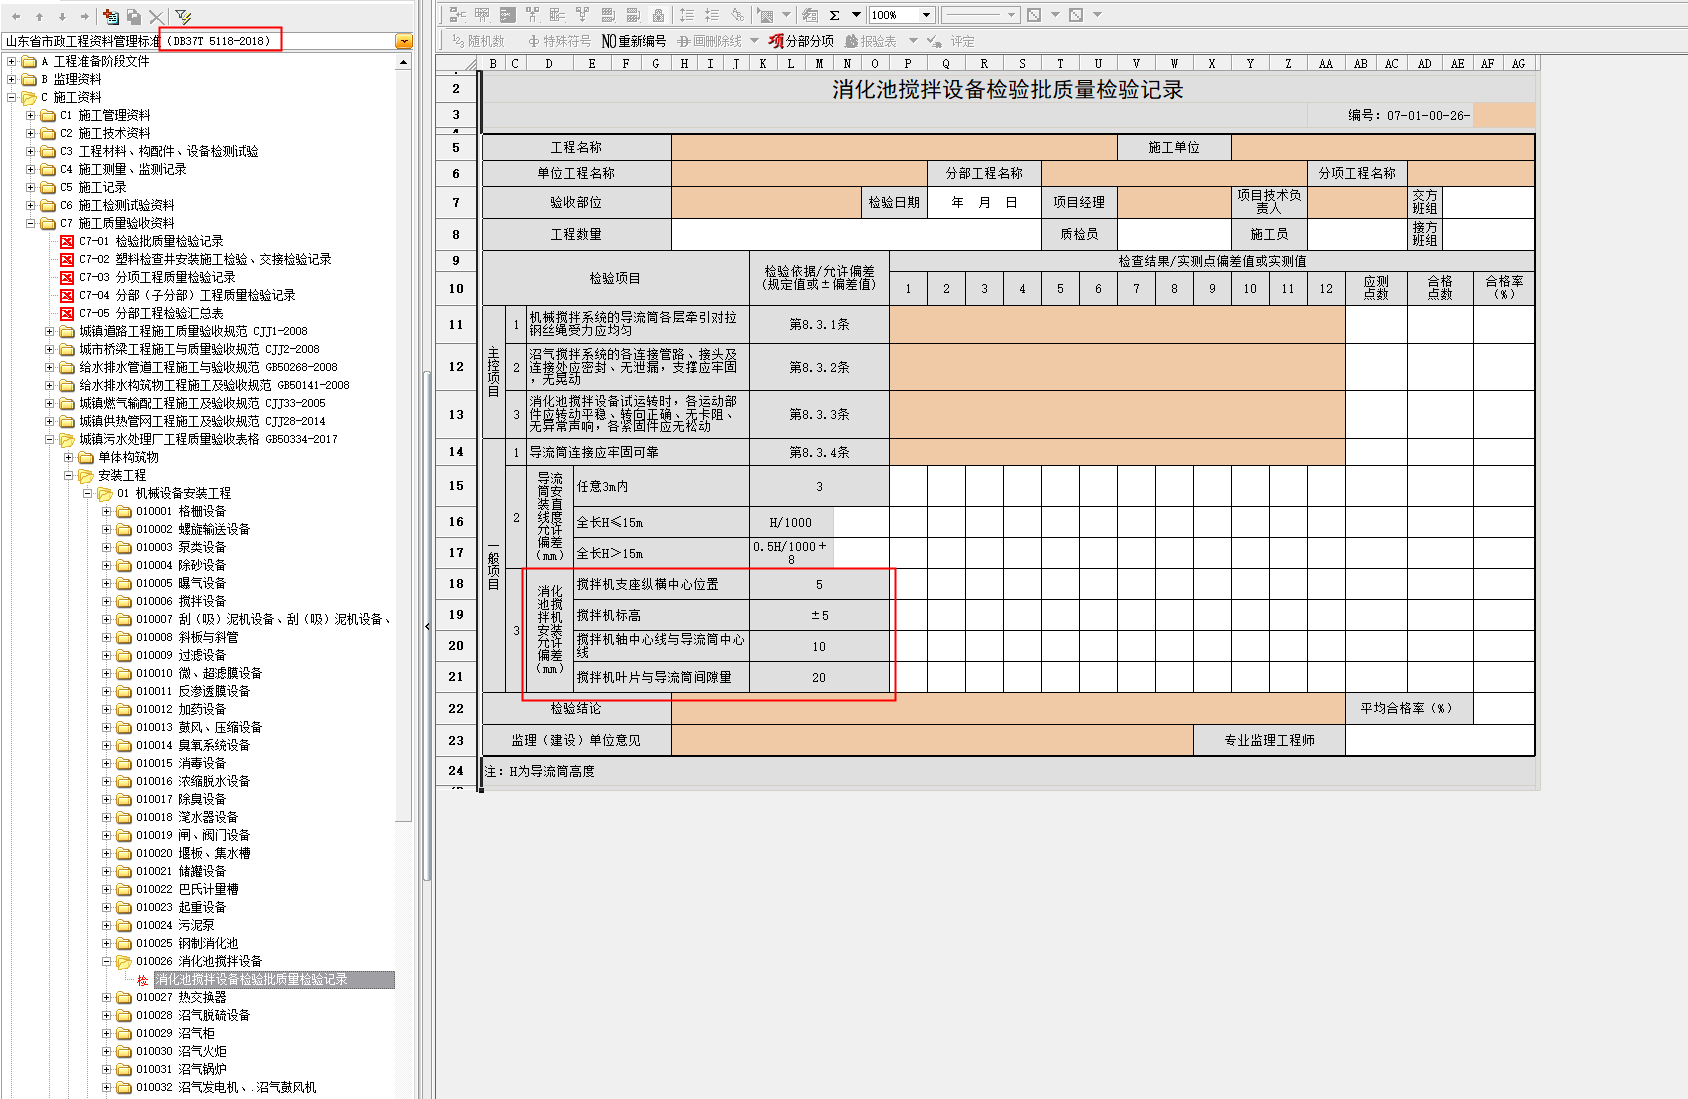
Task: Click the red X icon beside C7-03
Action: [x=67, y=278]
